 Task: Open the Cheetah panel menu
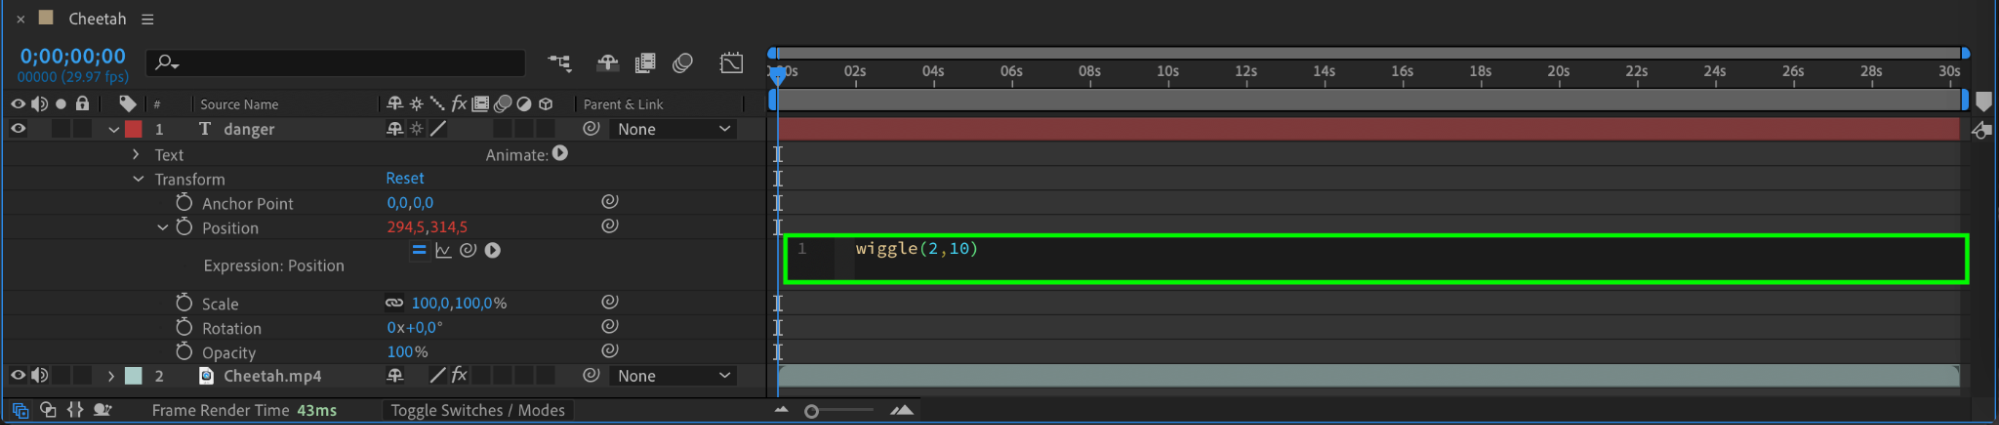[148, 19]
